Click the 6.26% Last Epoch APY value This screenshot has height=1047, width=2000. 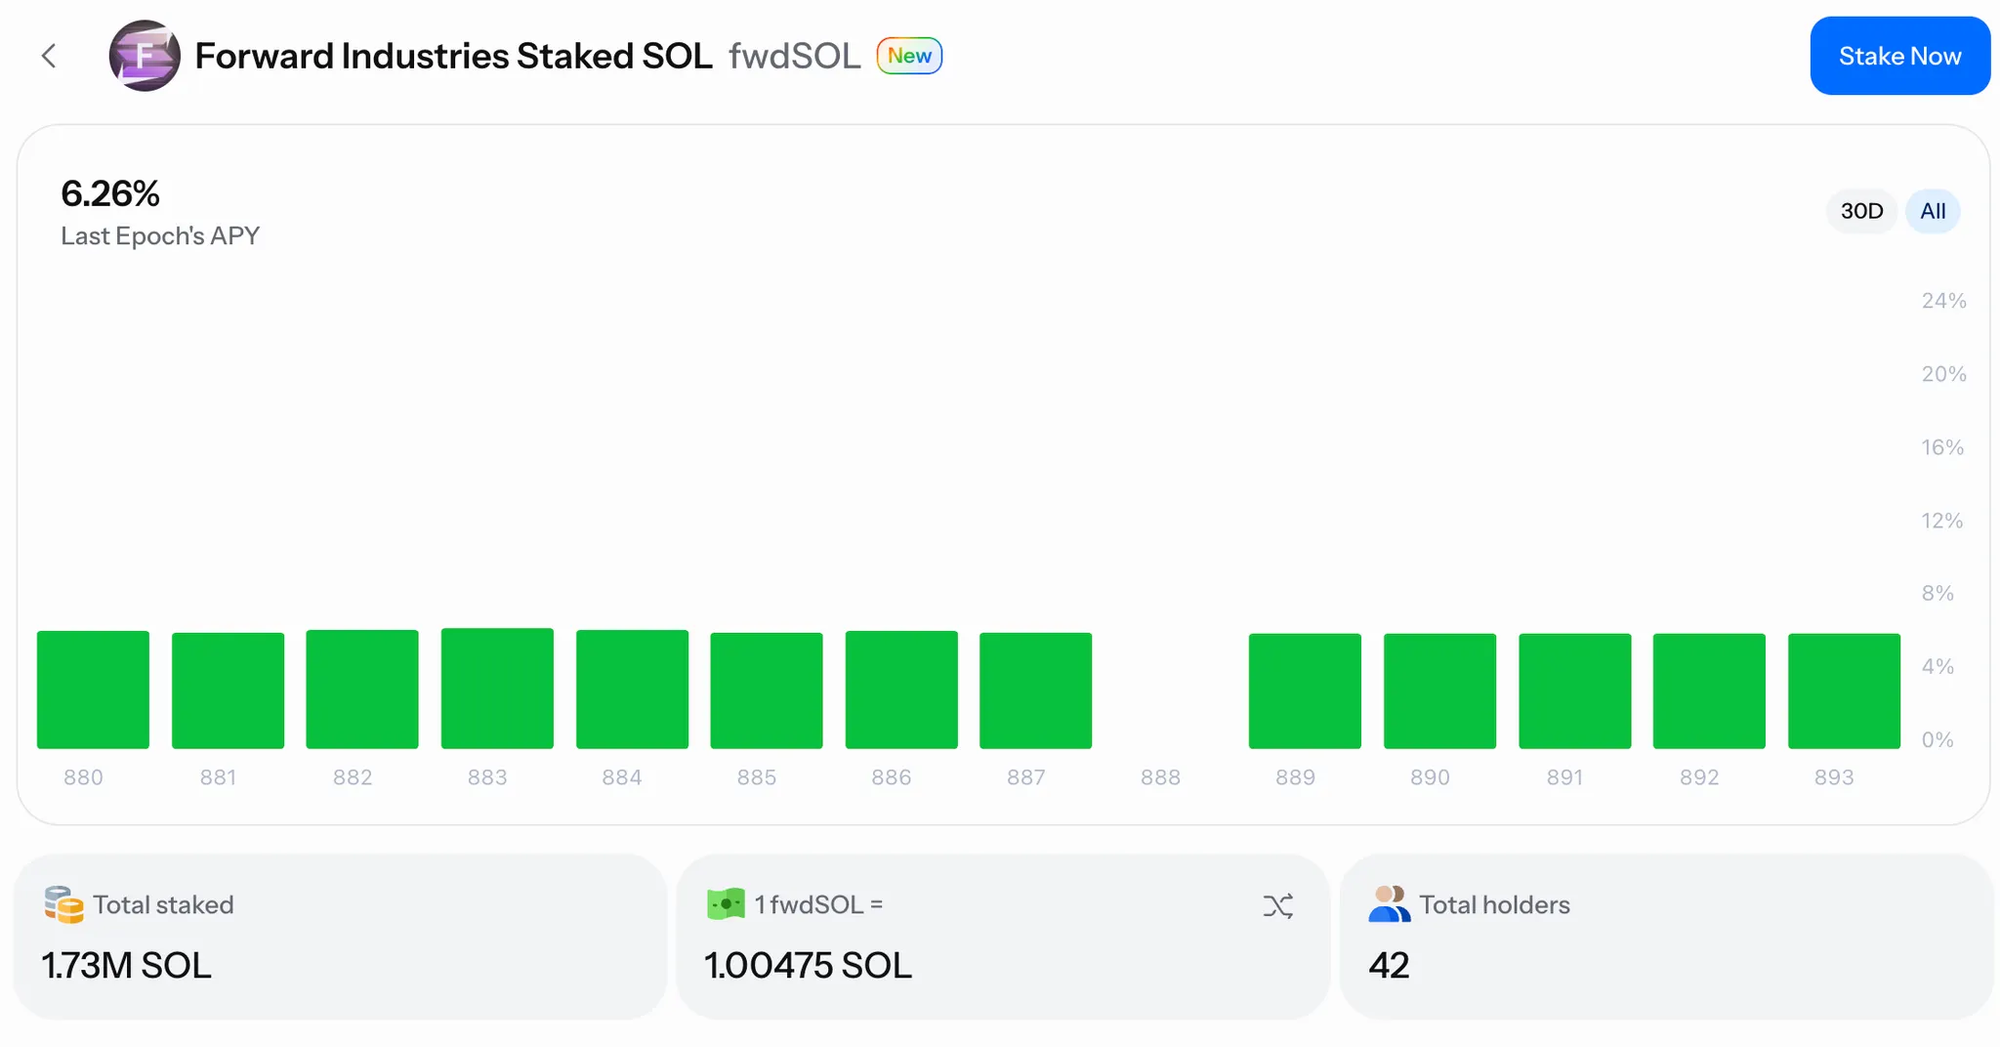coord(110,194)
